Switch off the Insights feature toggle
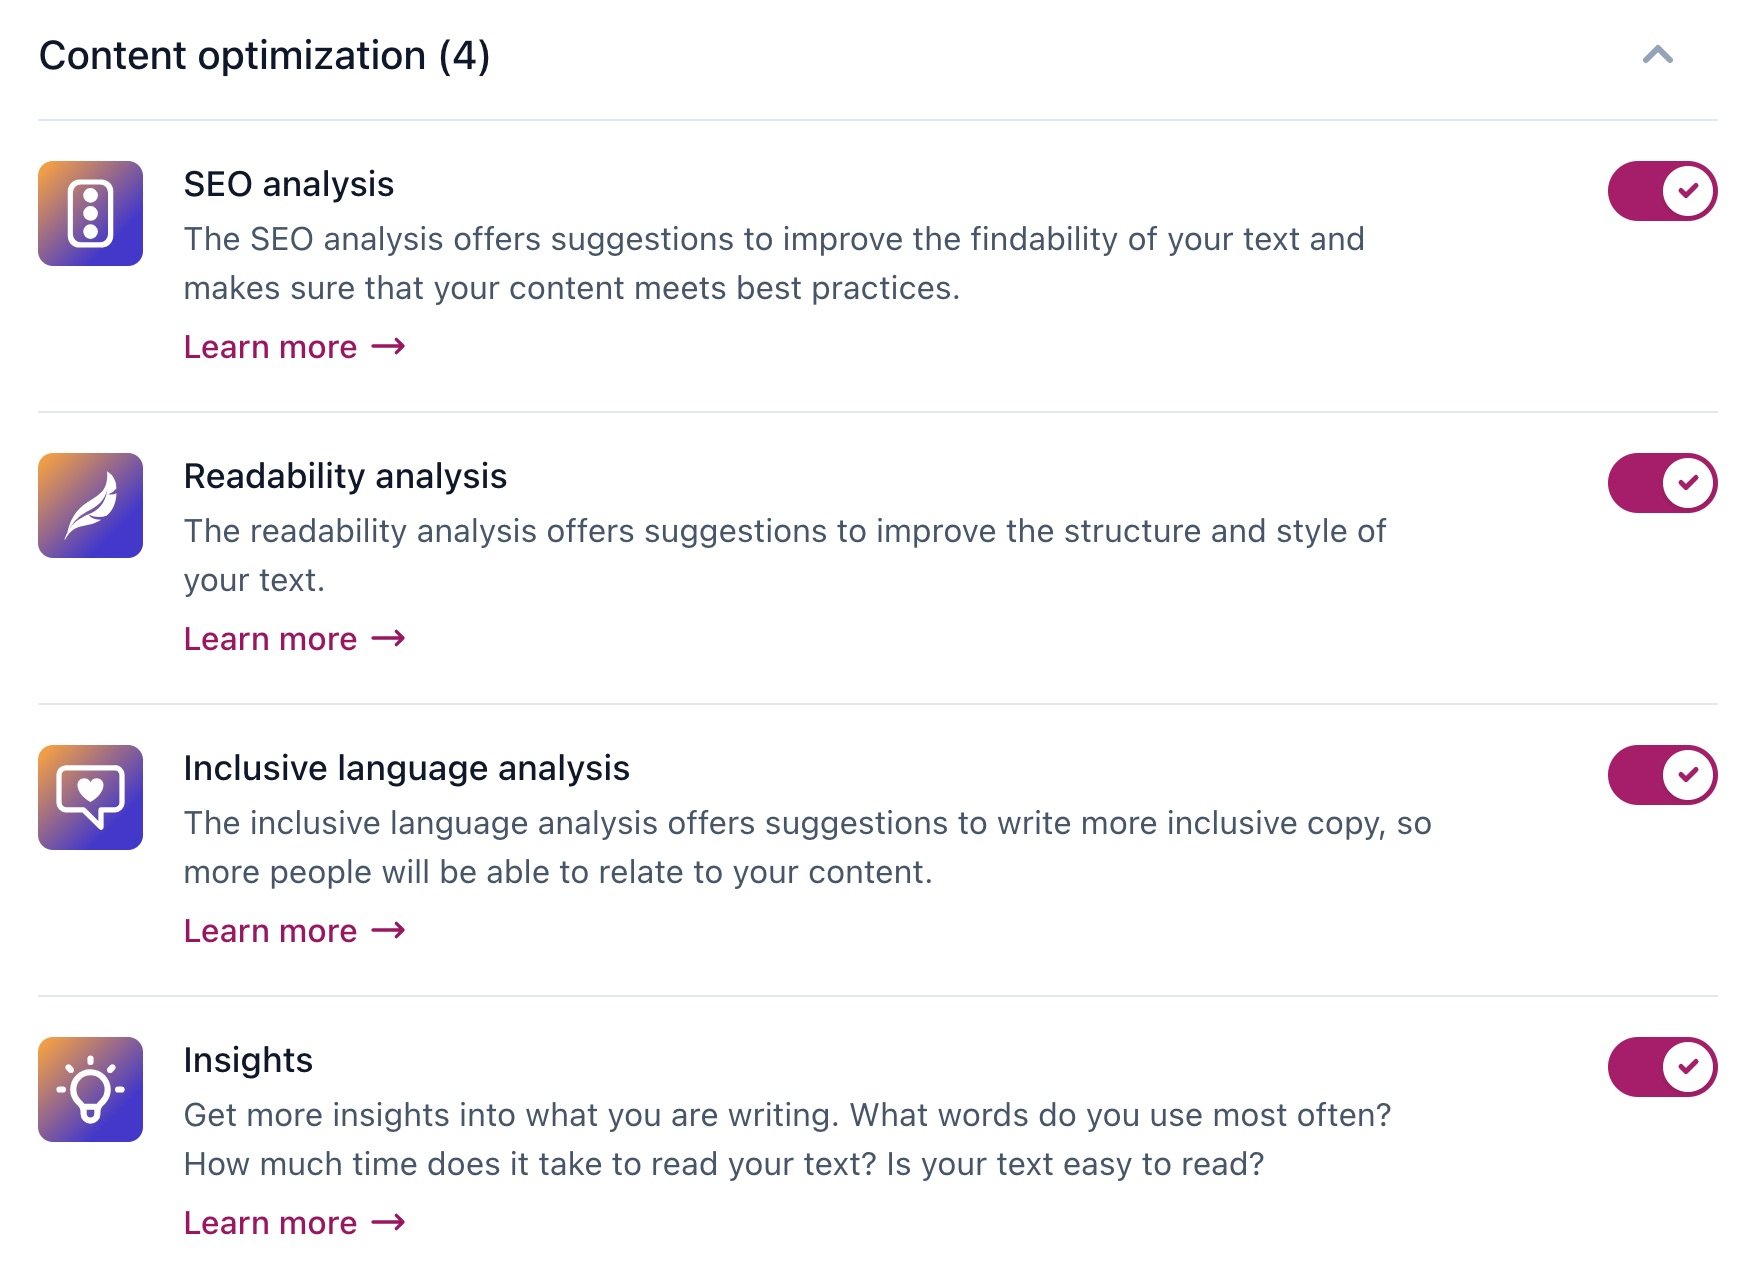Image resolution: width=1764 pixels, height=1270 pixels. pyautogui.click(x=1661, y=1067)
